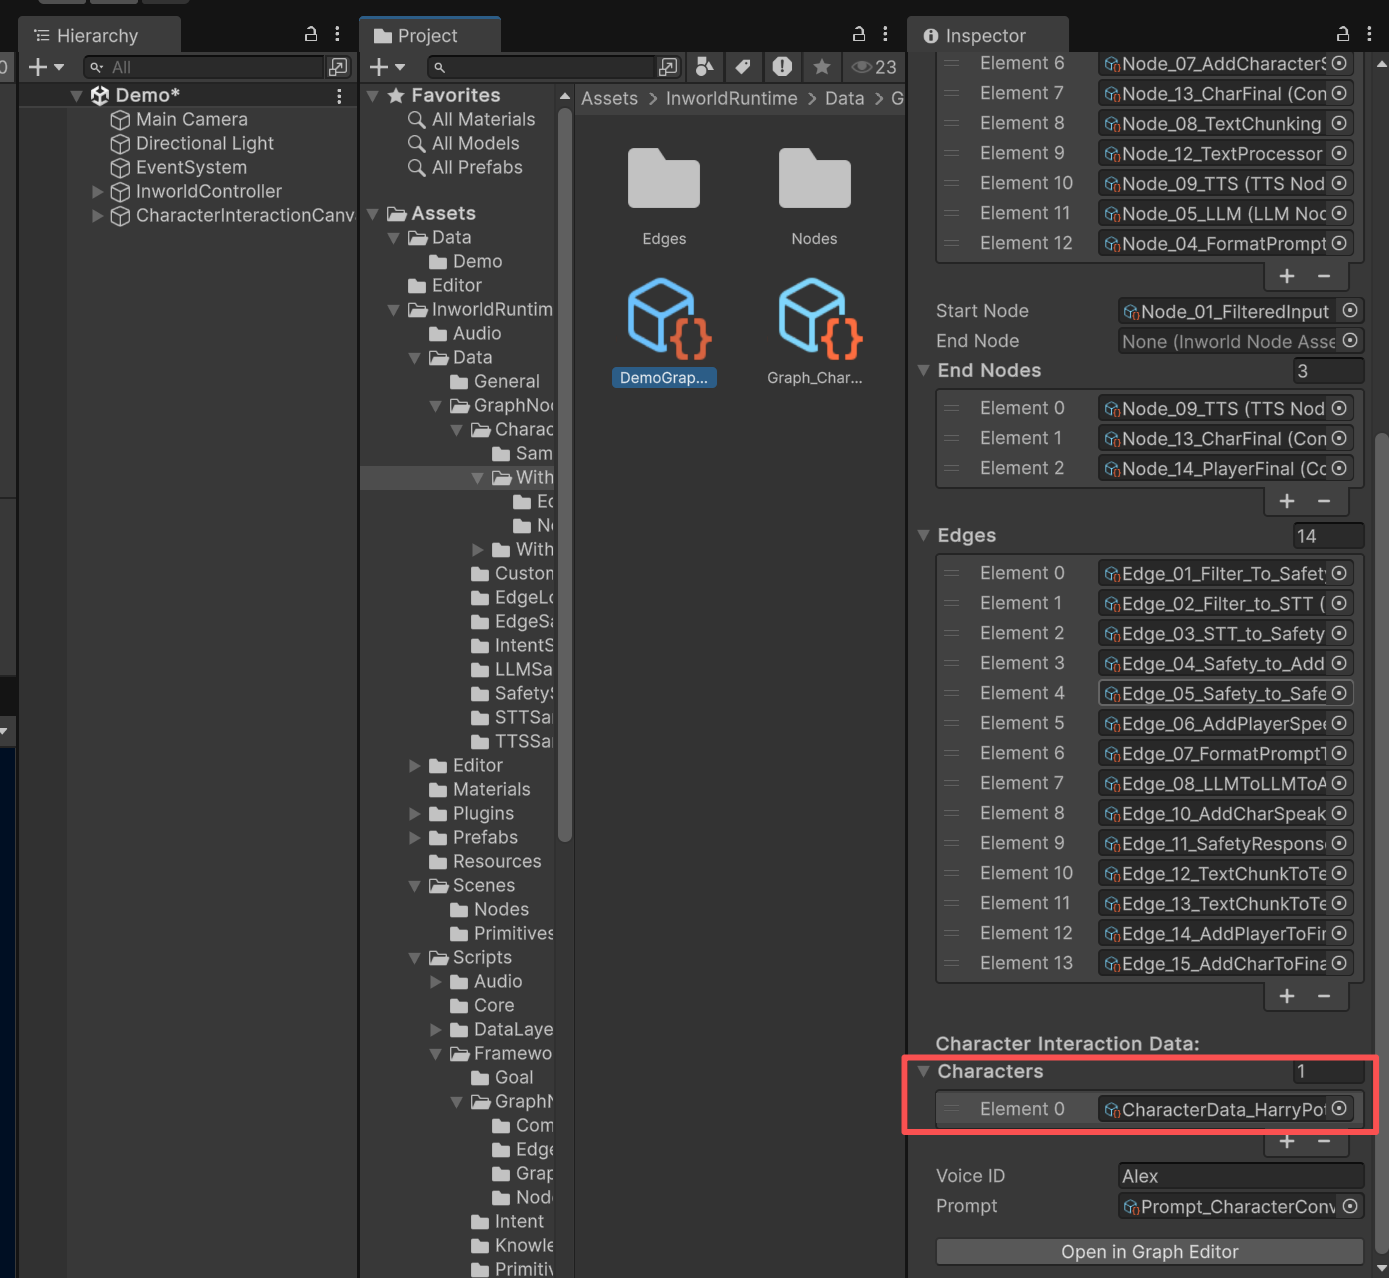Select EventSystem in the Hierarchy

pos(191,167)
